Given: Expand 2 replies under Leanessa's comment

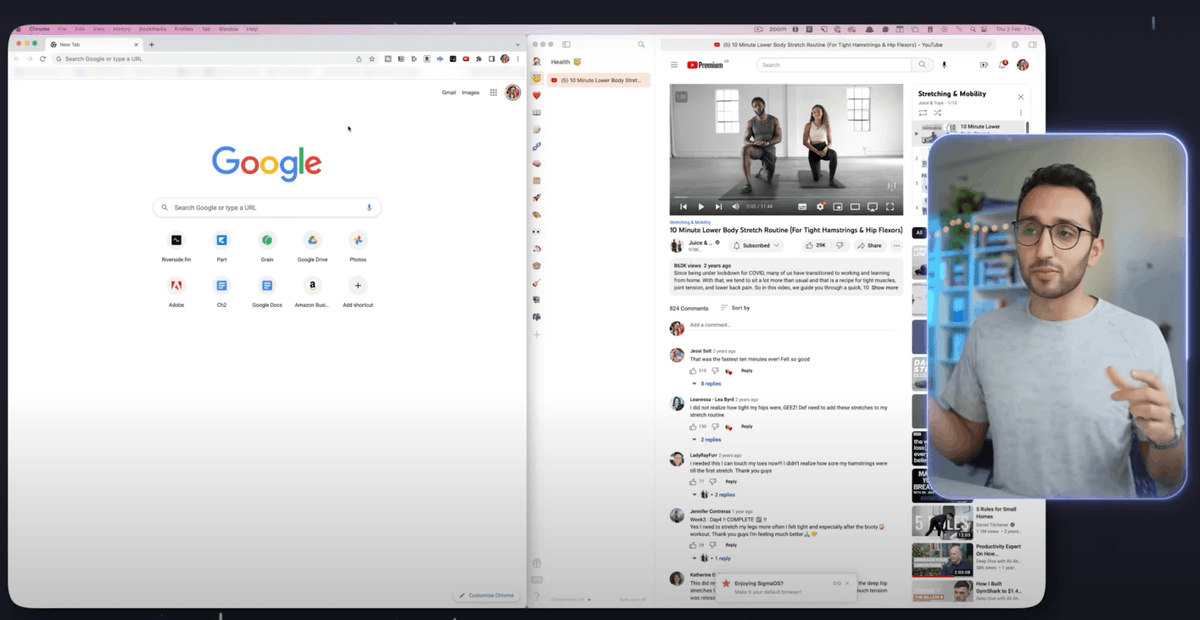Looking at the screenshot, I should [706, 439].
